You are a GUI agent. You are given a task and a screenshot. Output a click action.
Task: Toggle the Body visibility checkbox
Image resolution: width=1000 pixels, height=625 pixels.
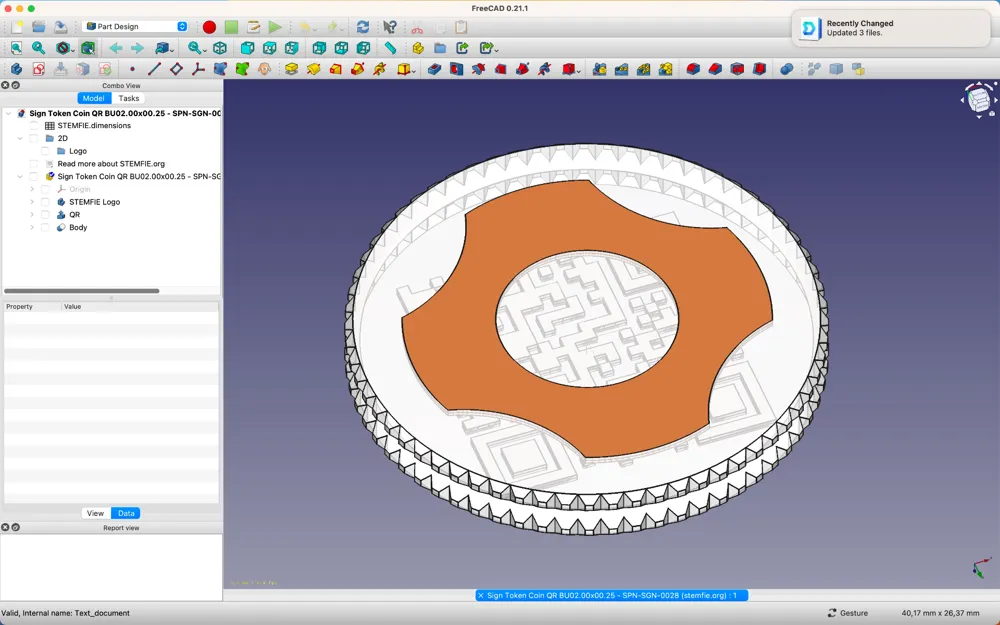(45, 228)
